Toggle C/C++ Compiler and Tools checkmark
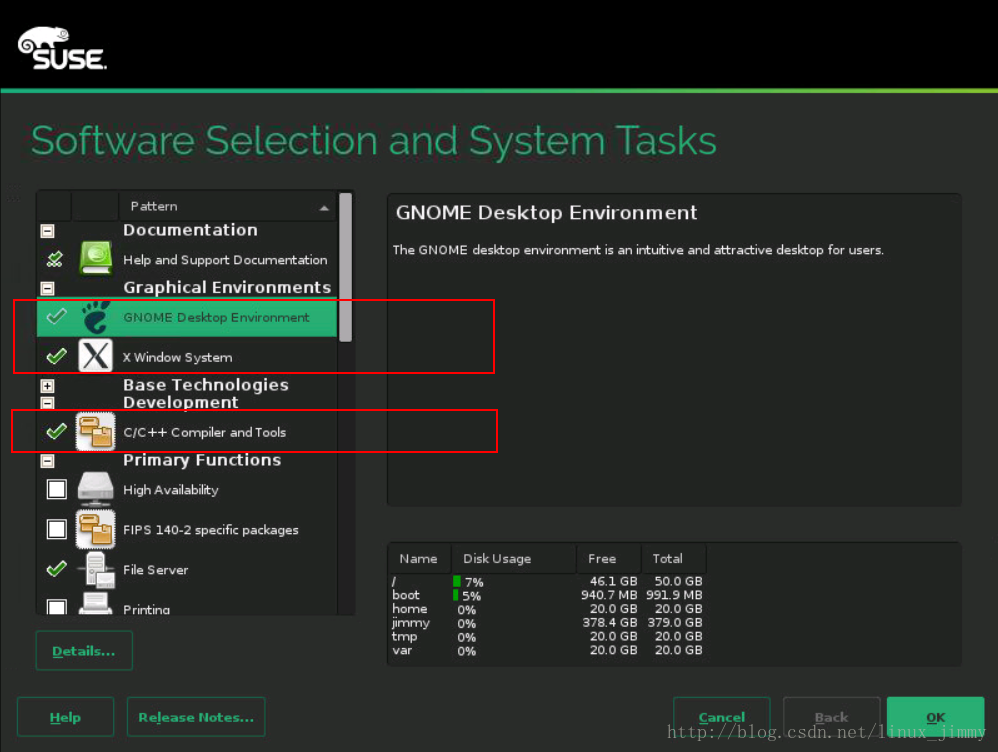 tap(57, 431)
